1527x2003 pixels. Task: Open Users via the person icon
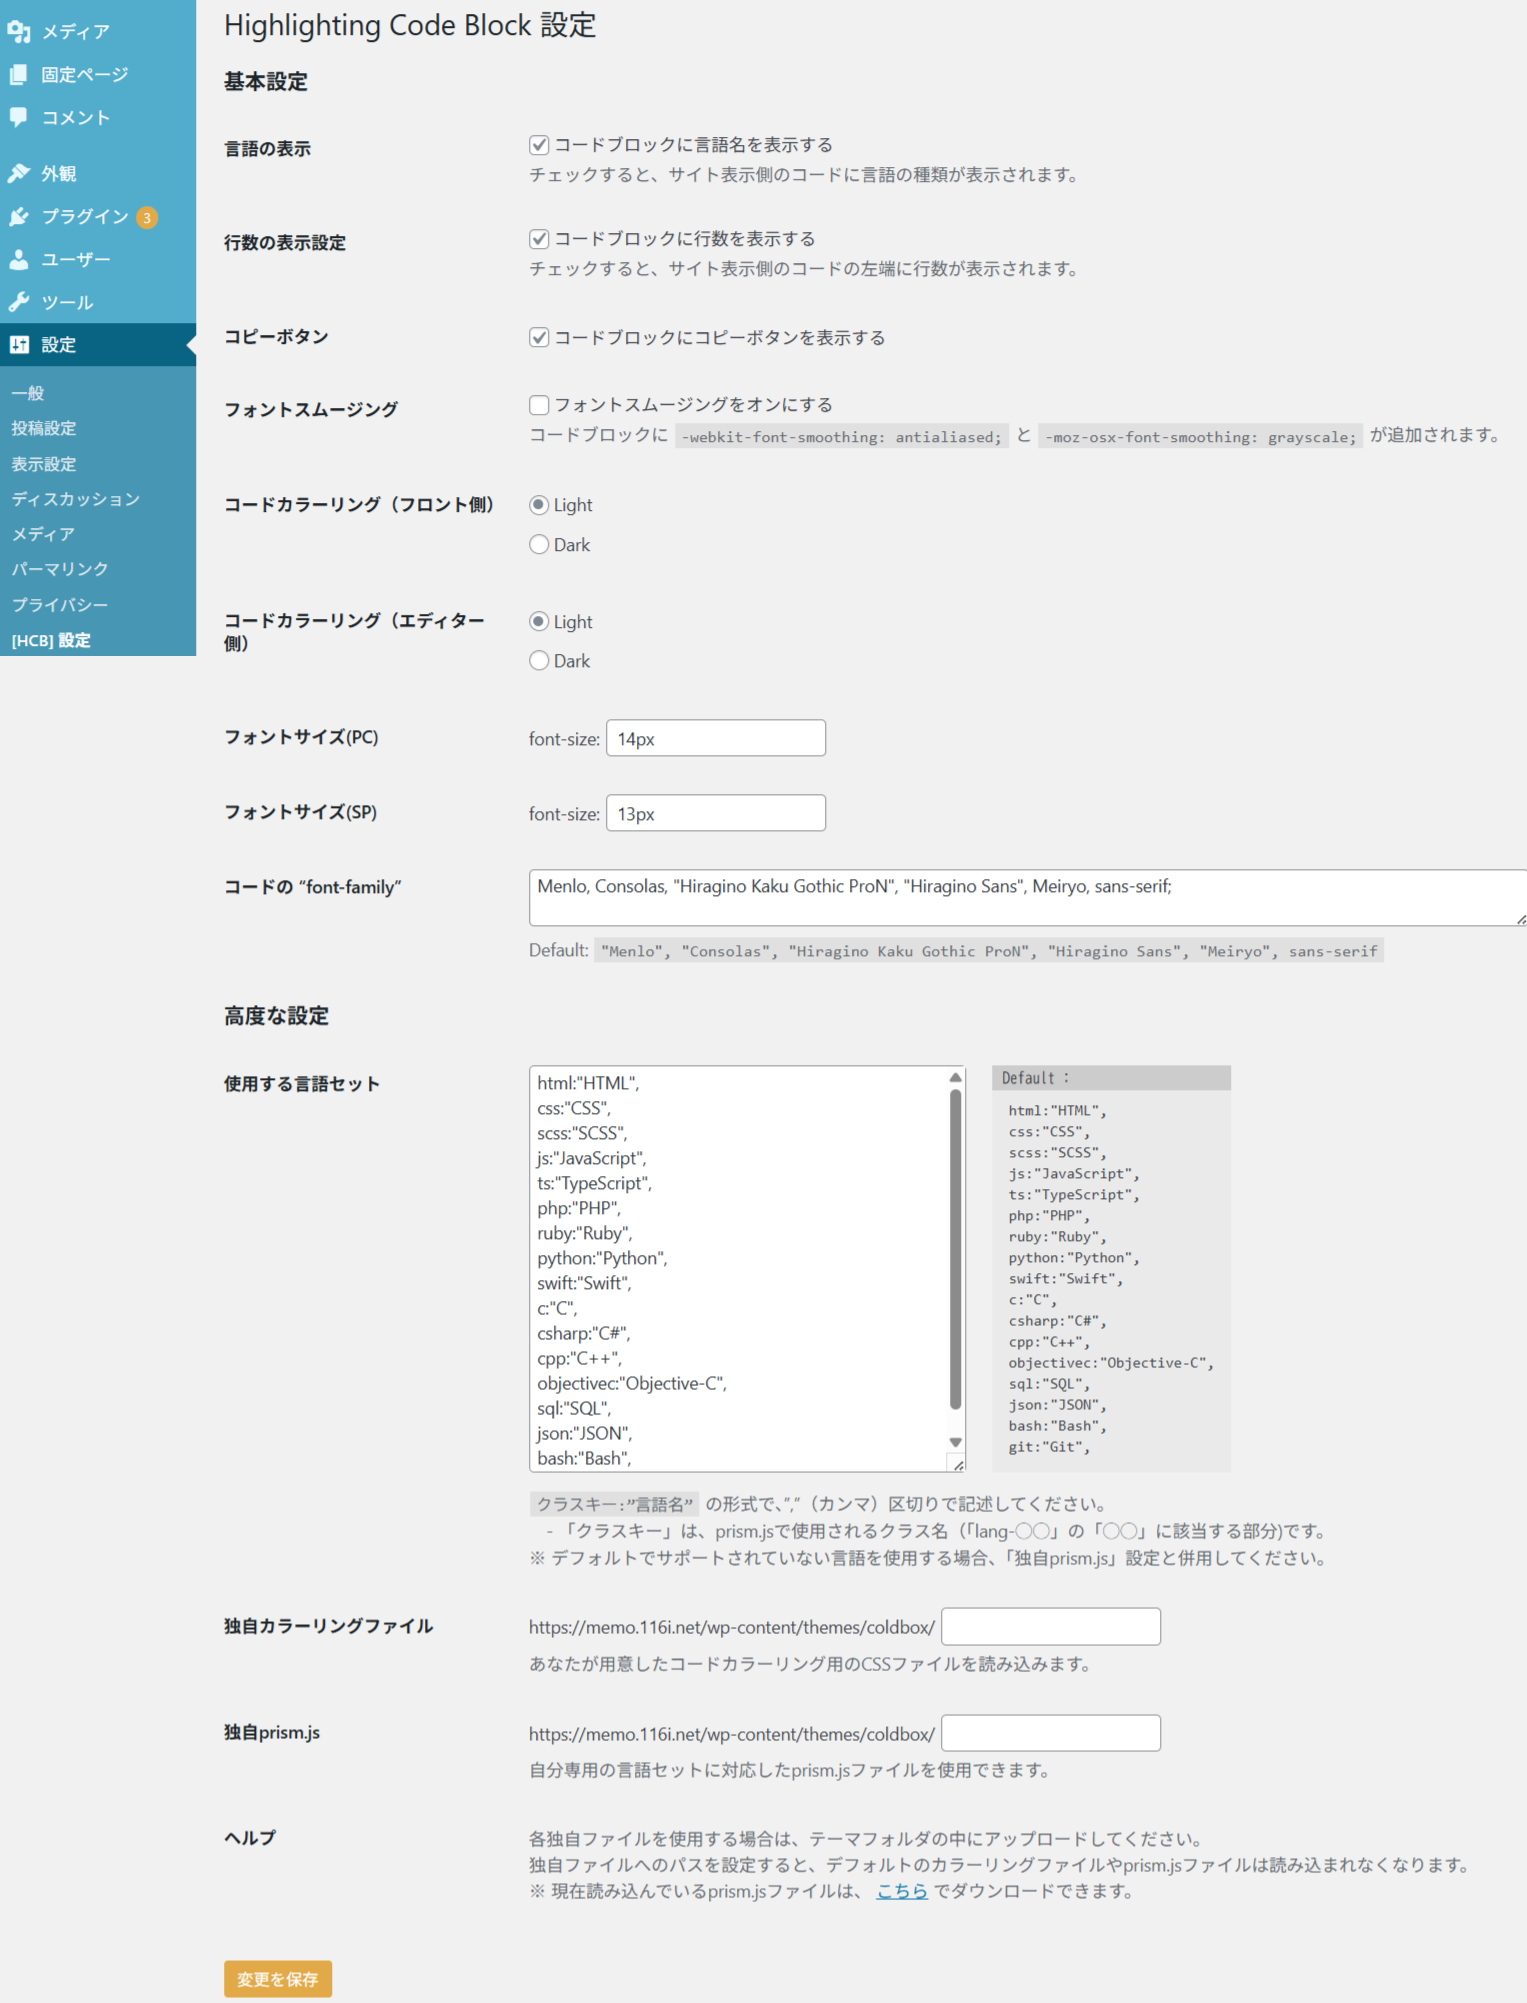click(x=19, y=260)
